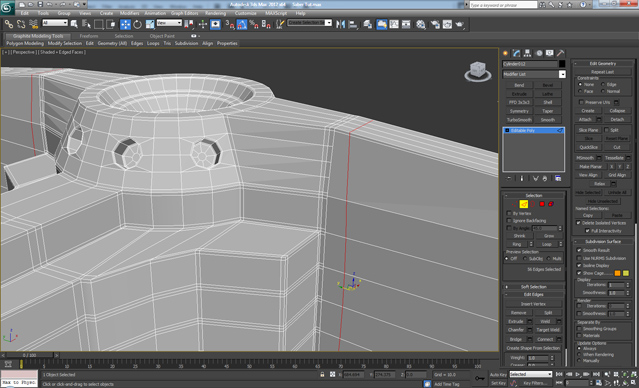639x388 pixels.
Task: Switch to the Object Paint ribbon tab
Action: tap(162, 36)
